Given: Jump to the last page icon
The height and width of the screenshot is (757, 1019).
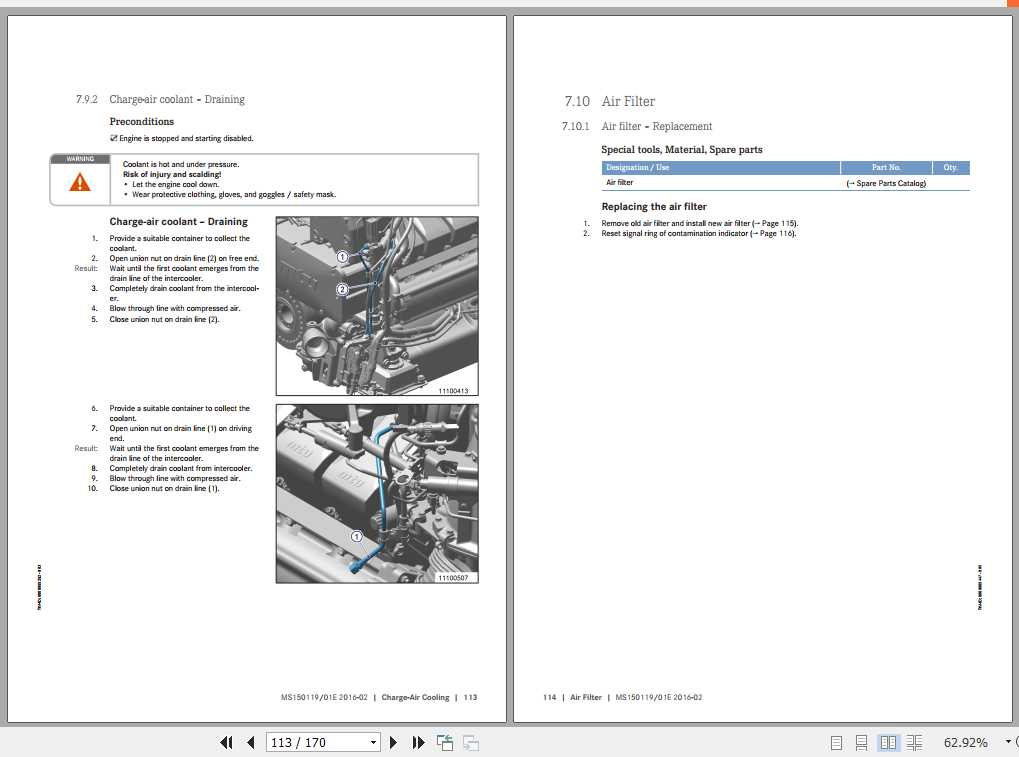Looking at the screenshot, I should coord(418,742).
